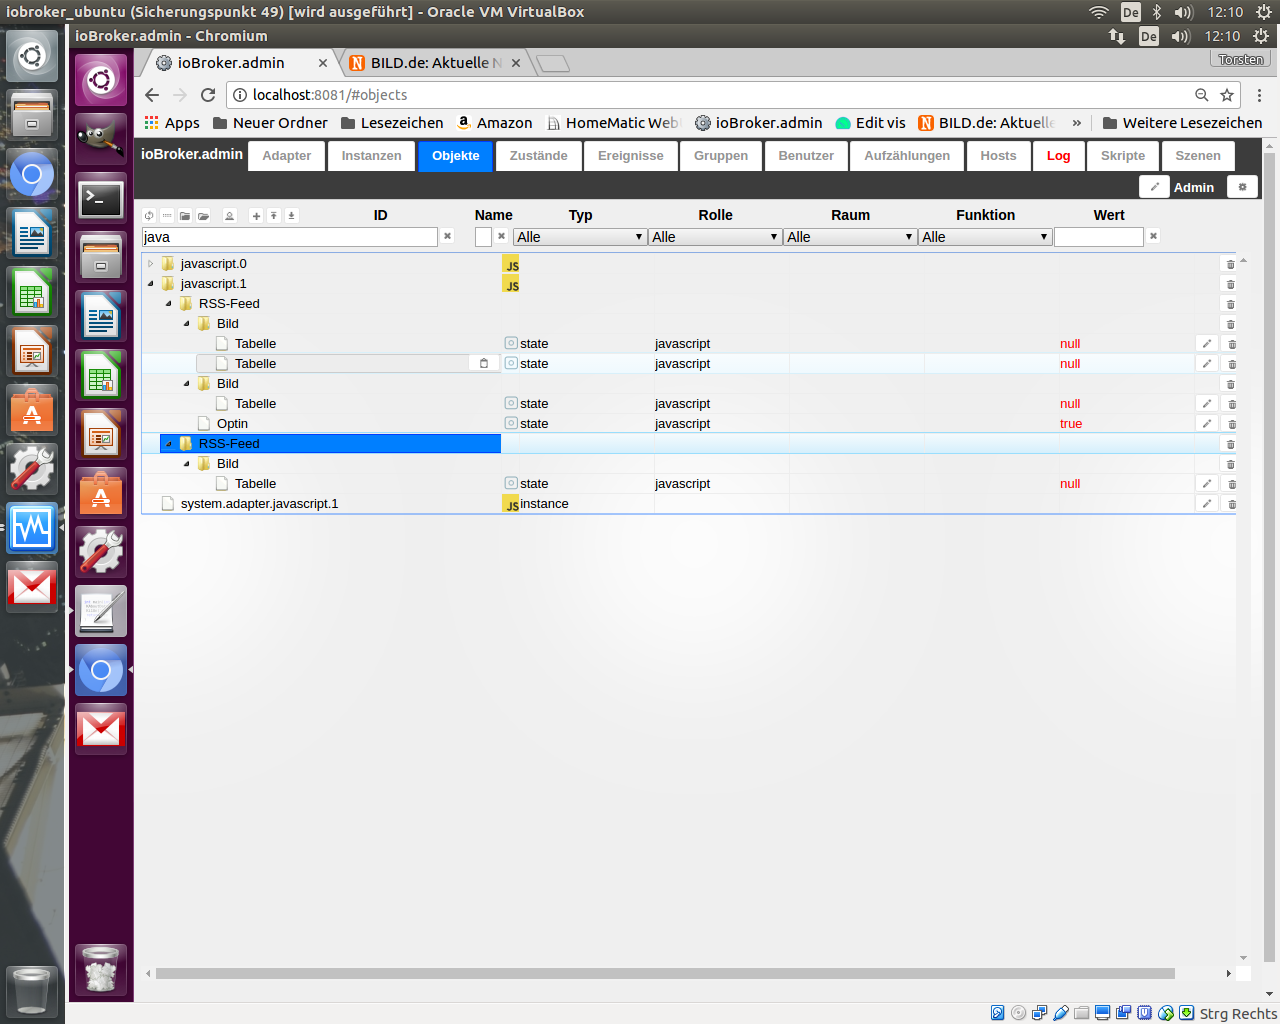This screenshot has width=1280, height=1024.
Task: Switch to the Instanzen tab
Action: pos(372,156)
